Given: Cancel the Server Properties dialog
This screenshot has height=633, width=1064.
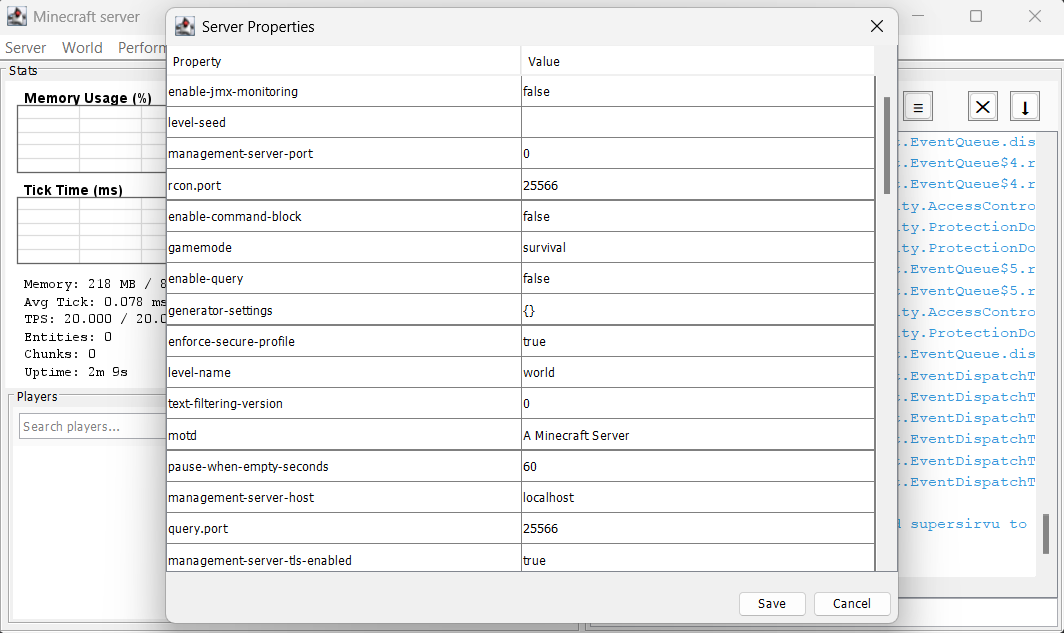Looking at the screenshot, I should [x=852, y=604].
